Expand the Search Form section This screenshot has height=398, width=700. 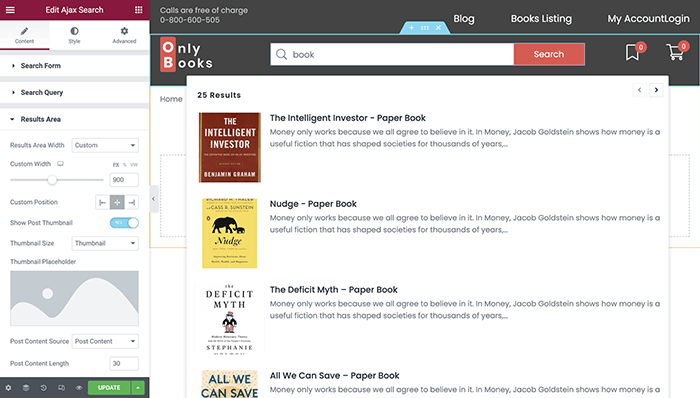click(74, 66)
